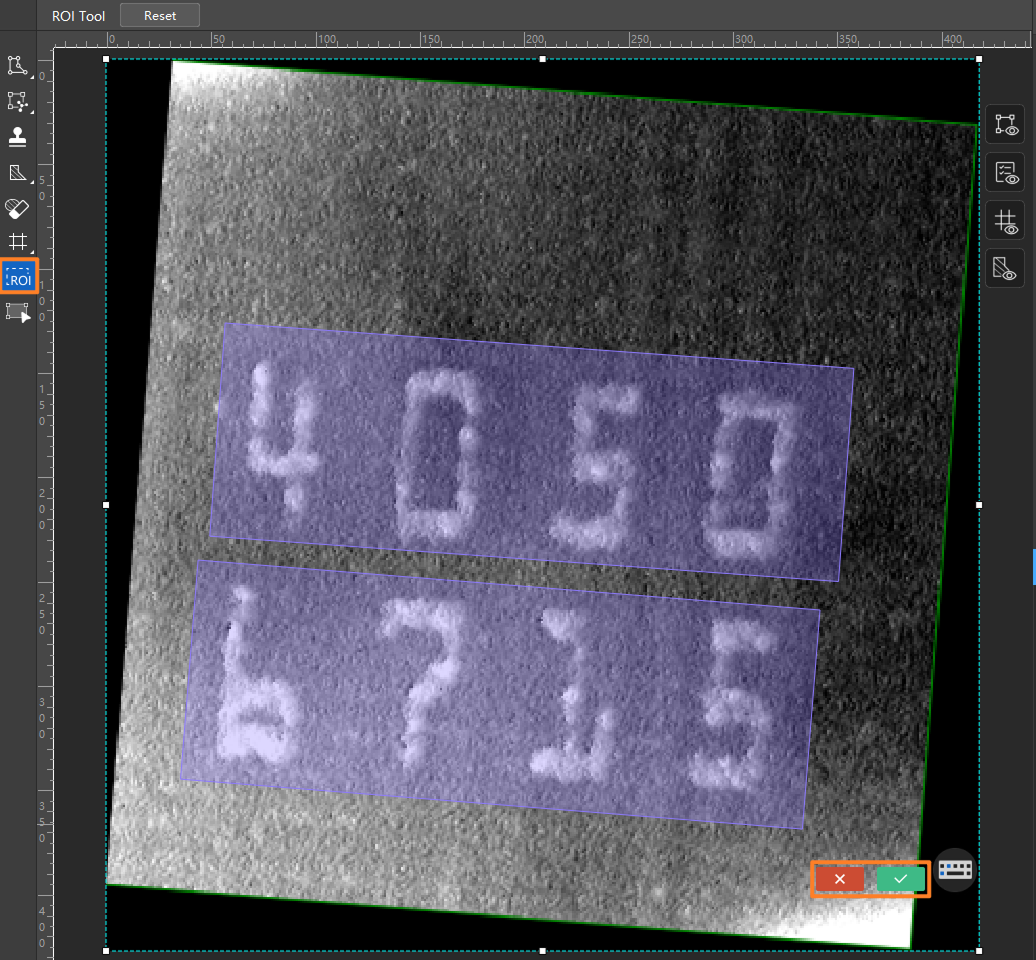
Task: Choose the stamp tool
Action: 17,137
